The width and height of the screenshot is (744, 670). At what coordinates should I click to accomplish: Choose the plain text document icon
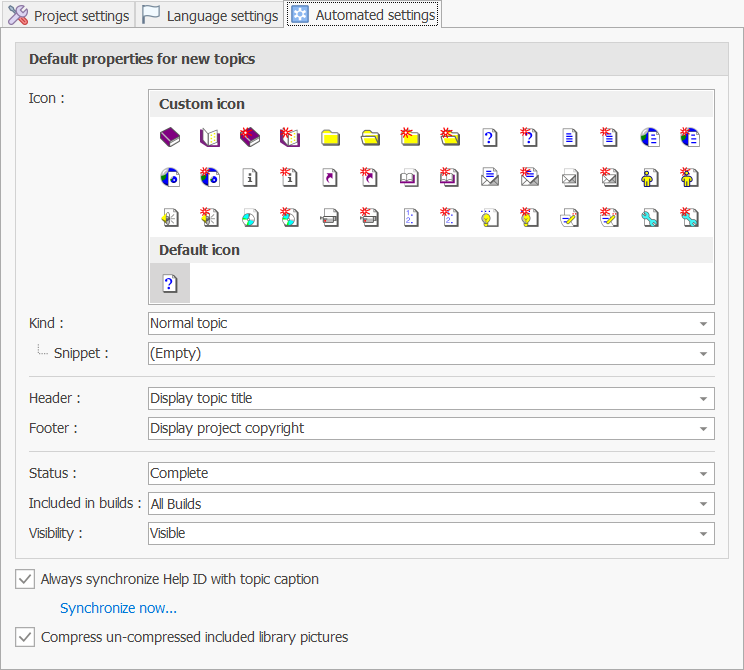click(569, 138)
